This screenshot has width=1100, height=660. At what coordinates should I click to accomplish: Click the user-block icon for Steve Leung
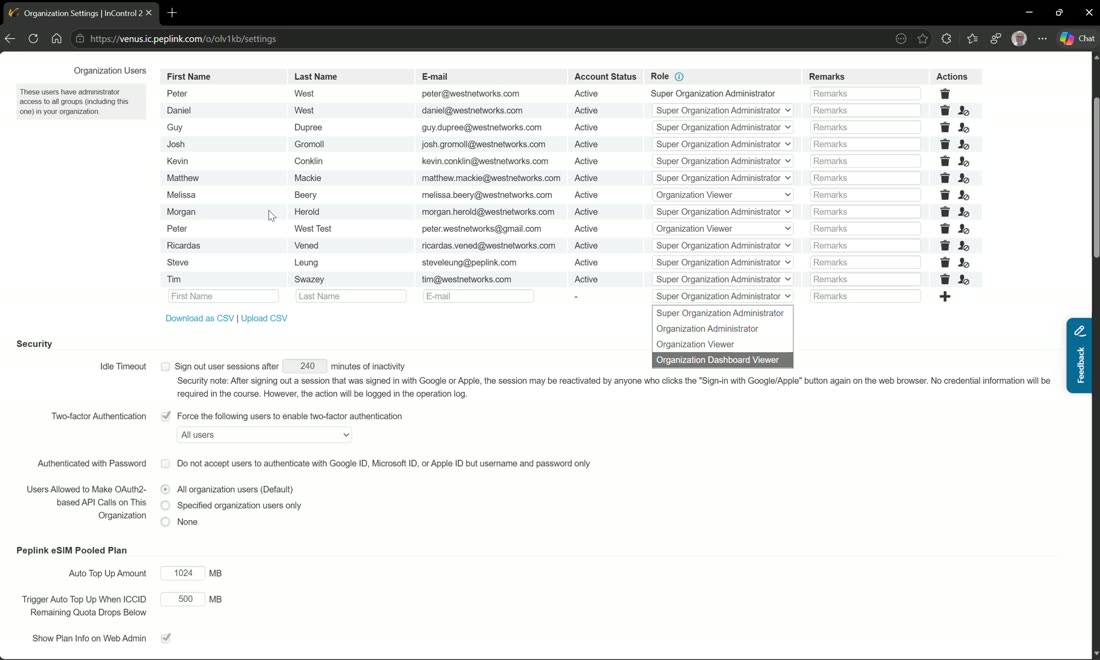click(964, 262)
